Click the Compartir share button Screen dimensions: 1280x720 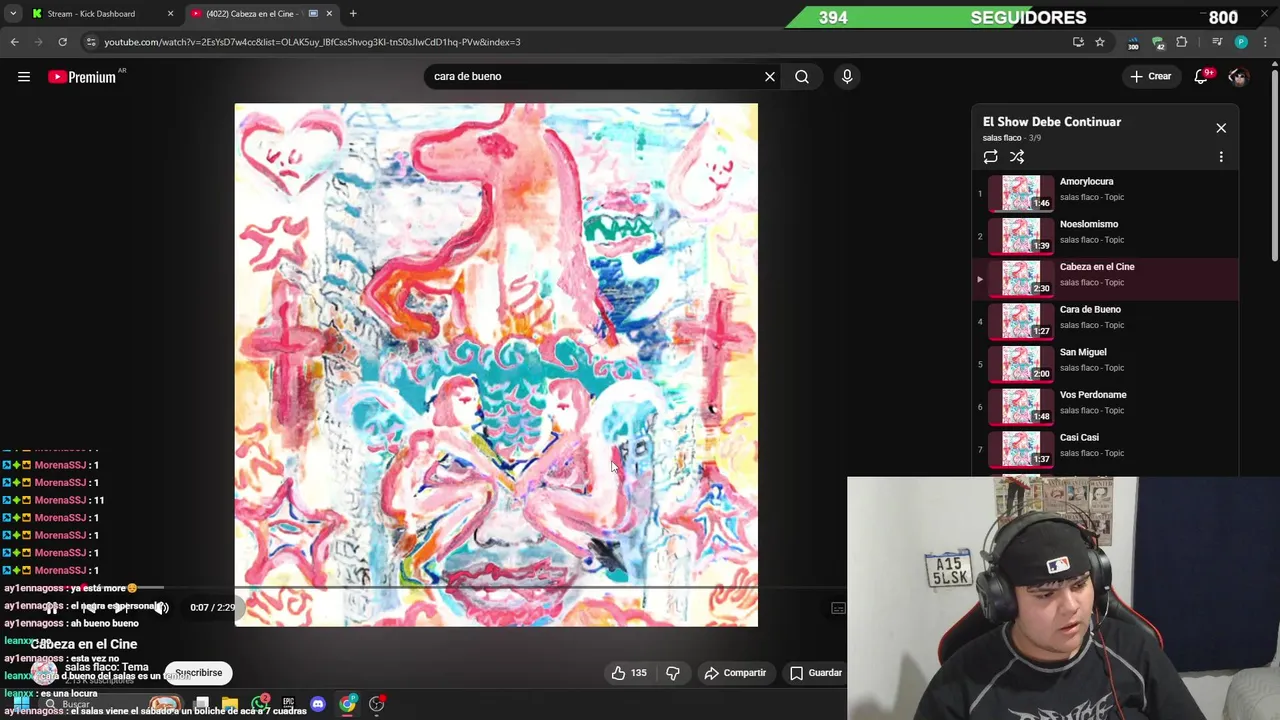tap(735, 673)
